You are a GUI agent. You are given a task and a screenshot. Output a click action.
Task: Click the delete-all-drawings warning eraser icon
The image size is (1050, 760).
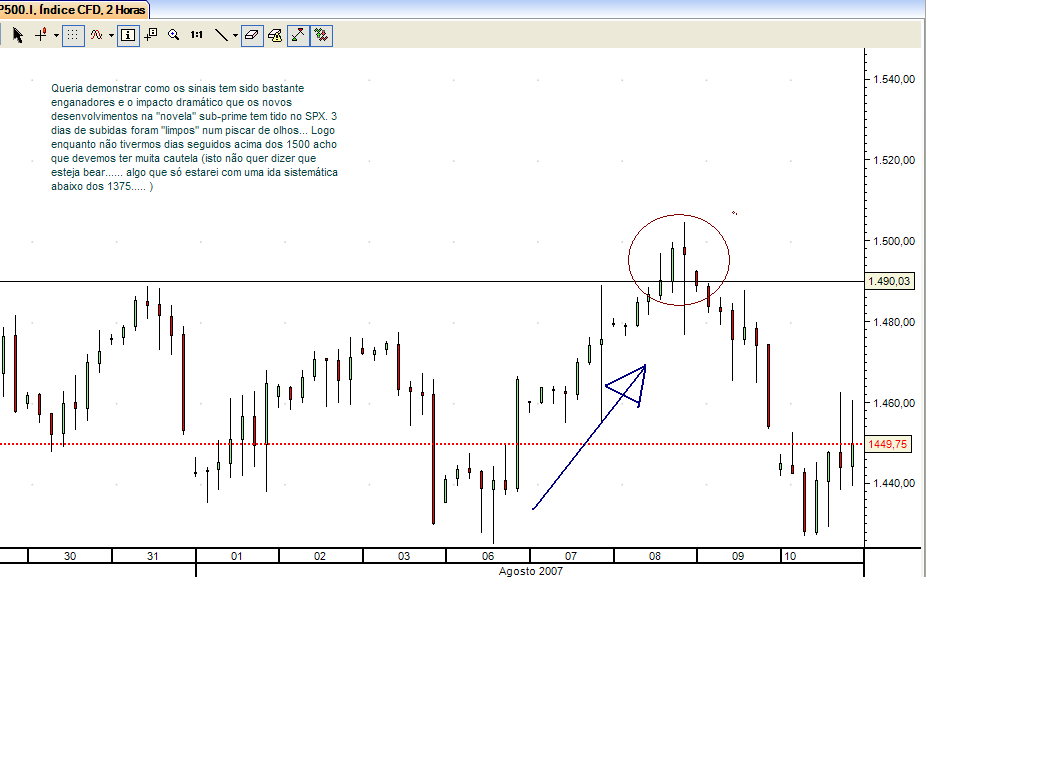coord(276,33)
